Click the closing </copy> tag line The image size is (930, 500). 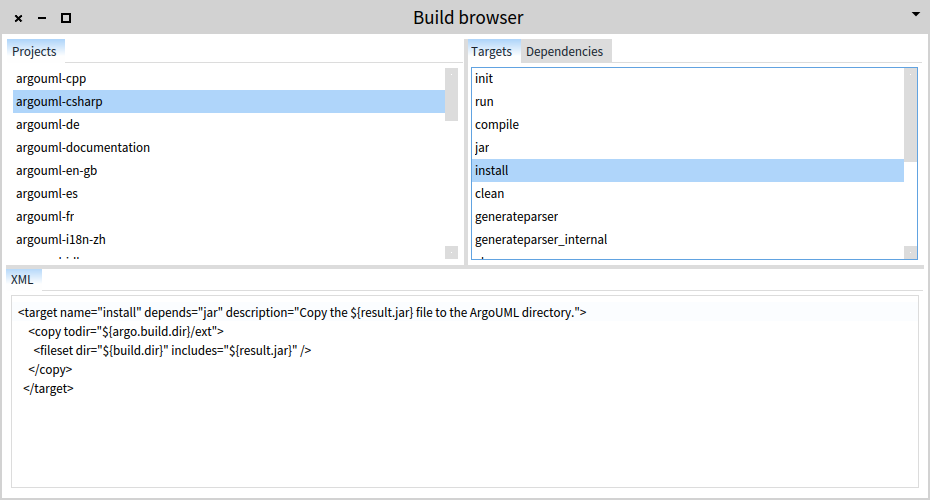(x=50, y=370)
